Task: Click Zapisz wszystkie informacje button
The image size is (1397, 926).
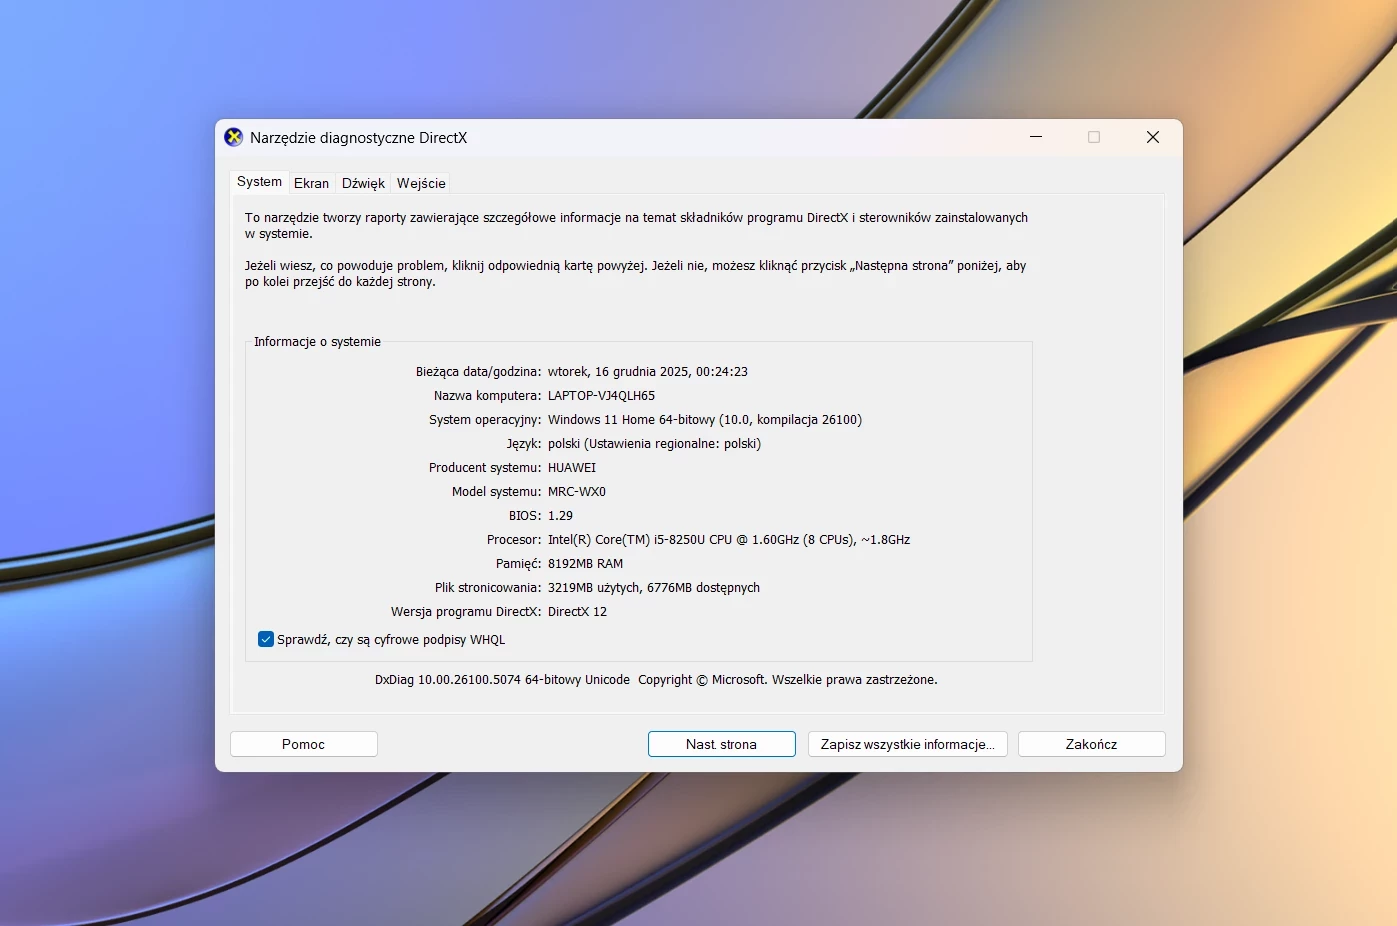Action: click(x=907, y=744)
